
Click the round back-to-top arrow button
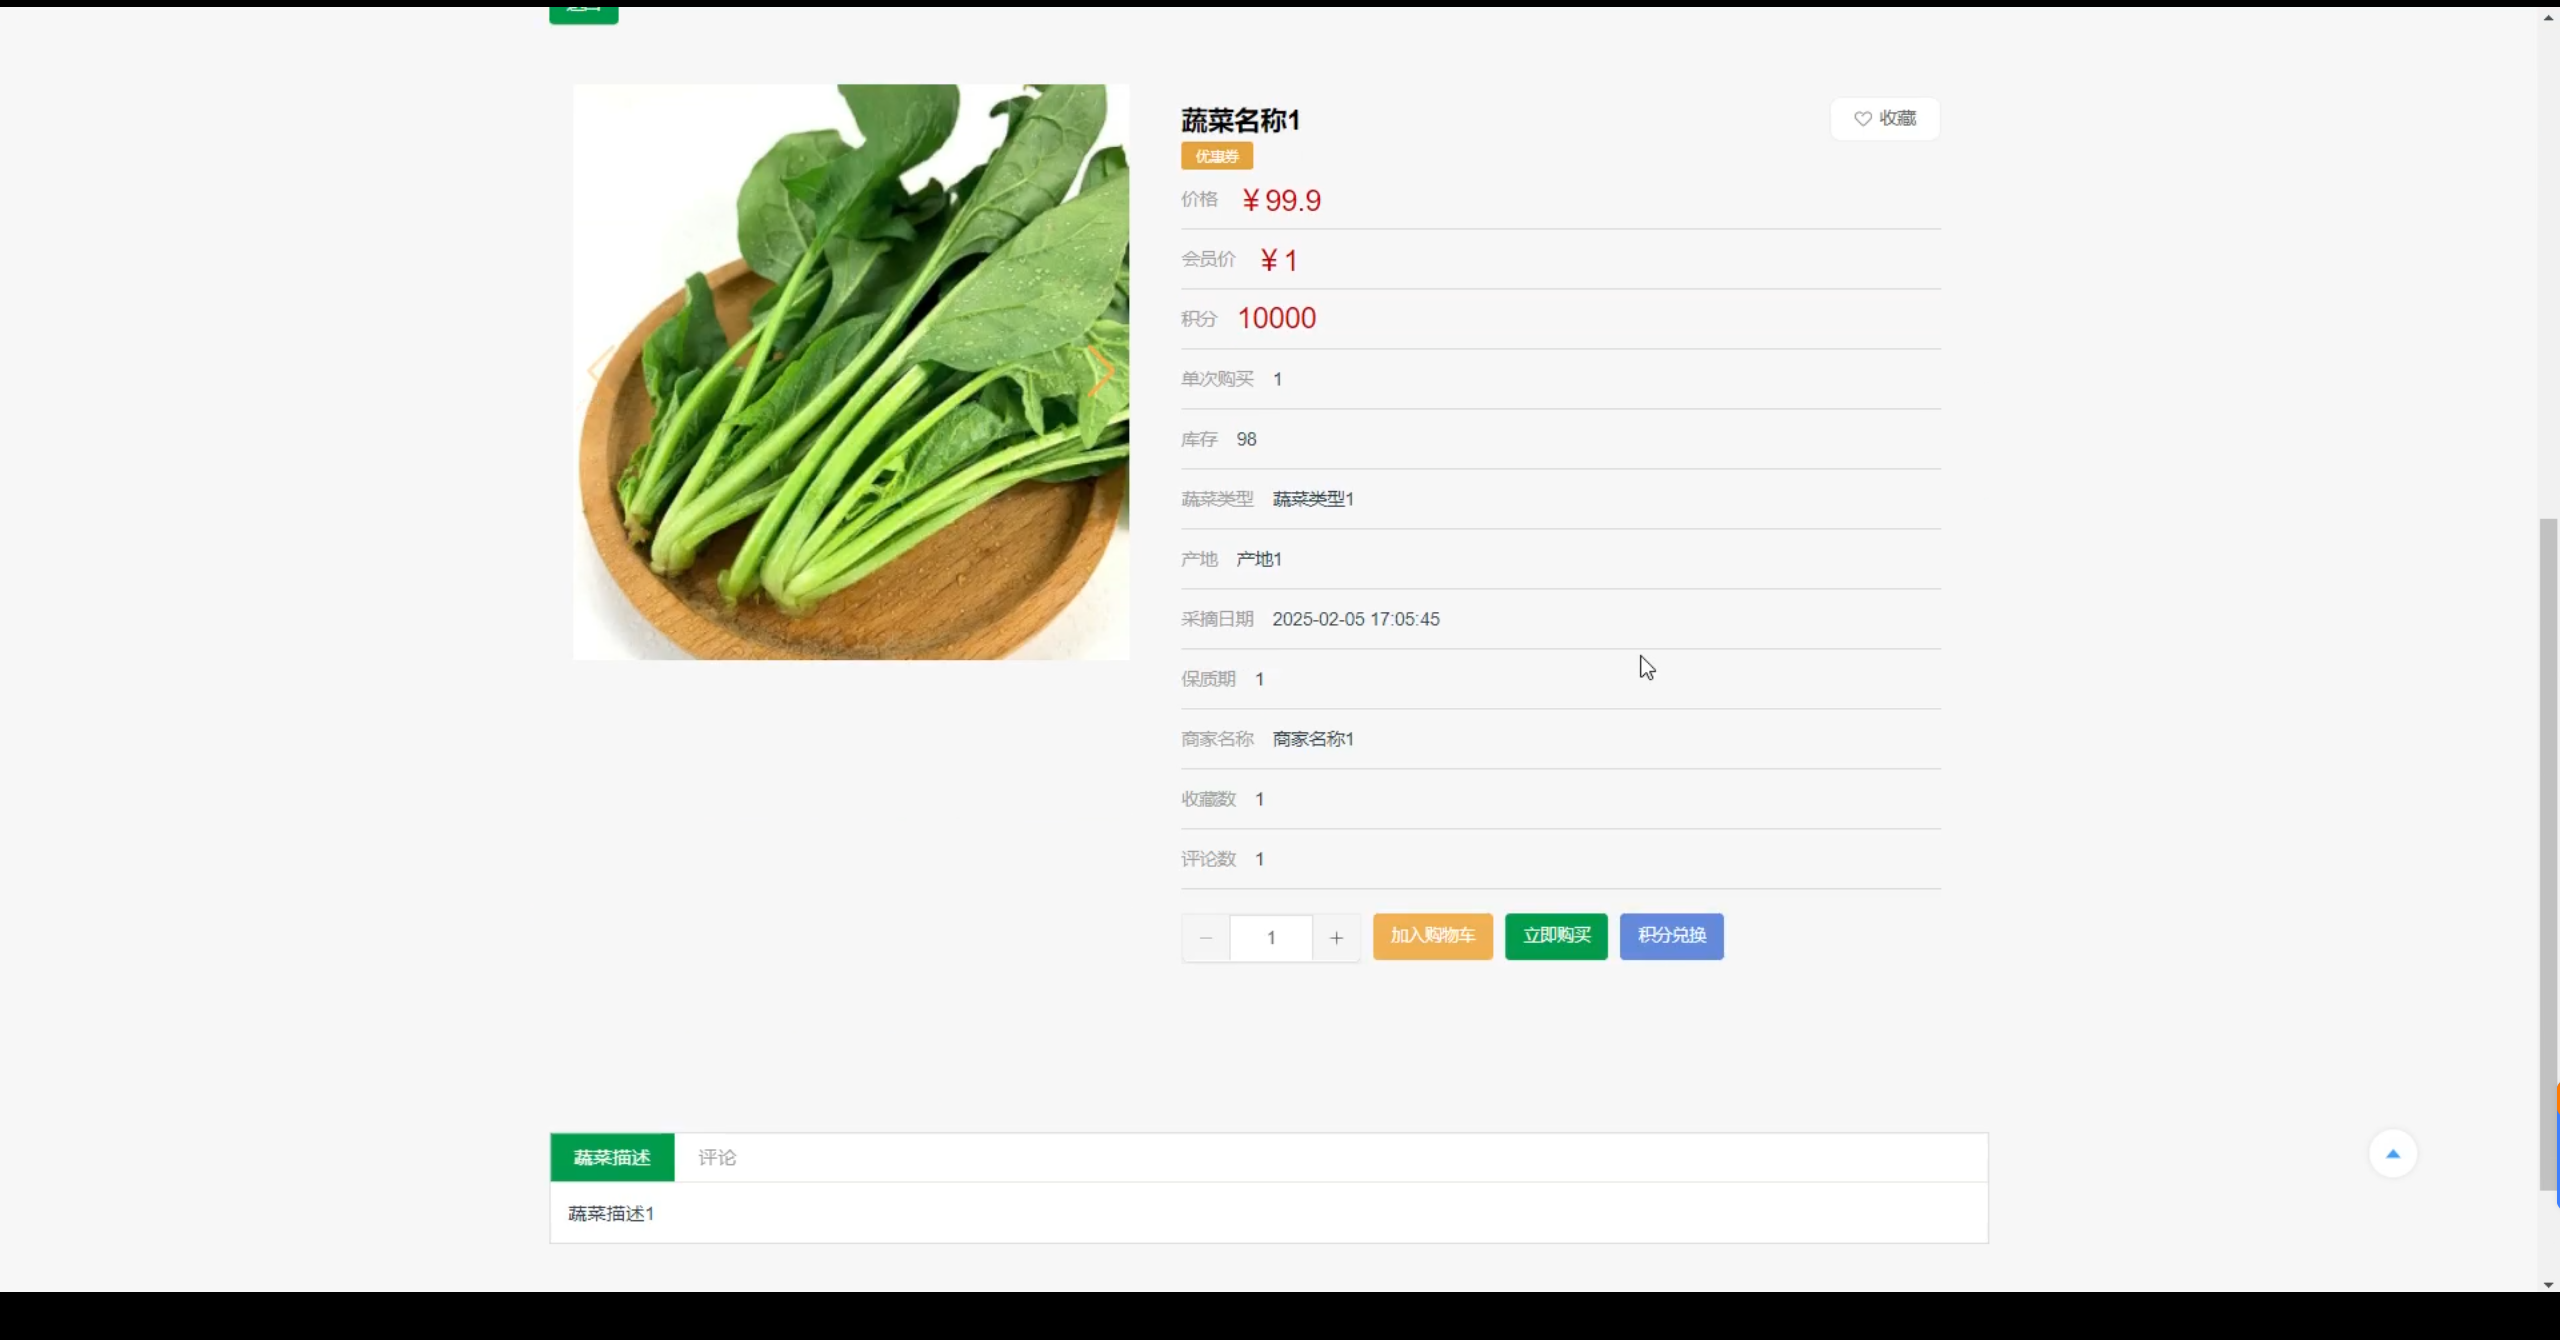coord(2393,1154)
